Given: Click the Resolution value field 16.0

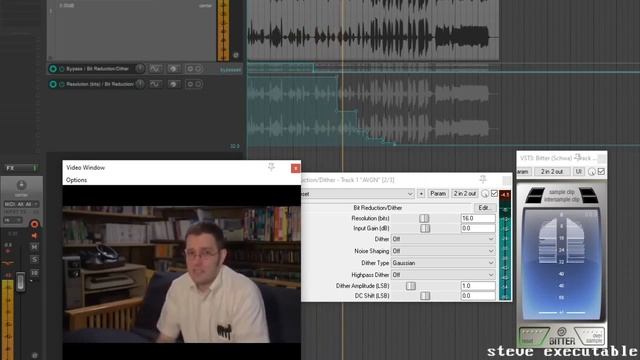Looking at the screenshot, I should (x=478, y=218).
